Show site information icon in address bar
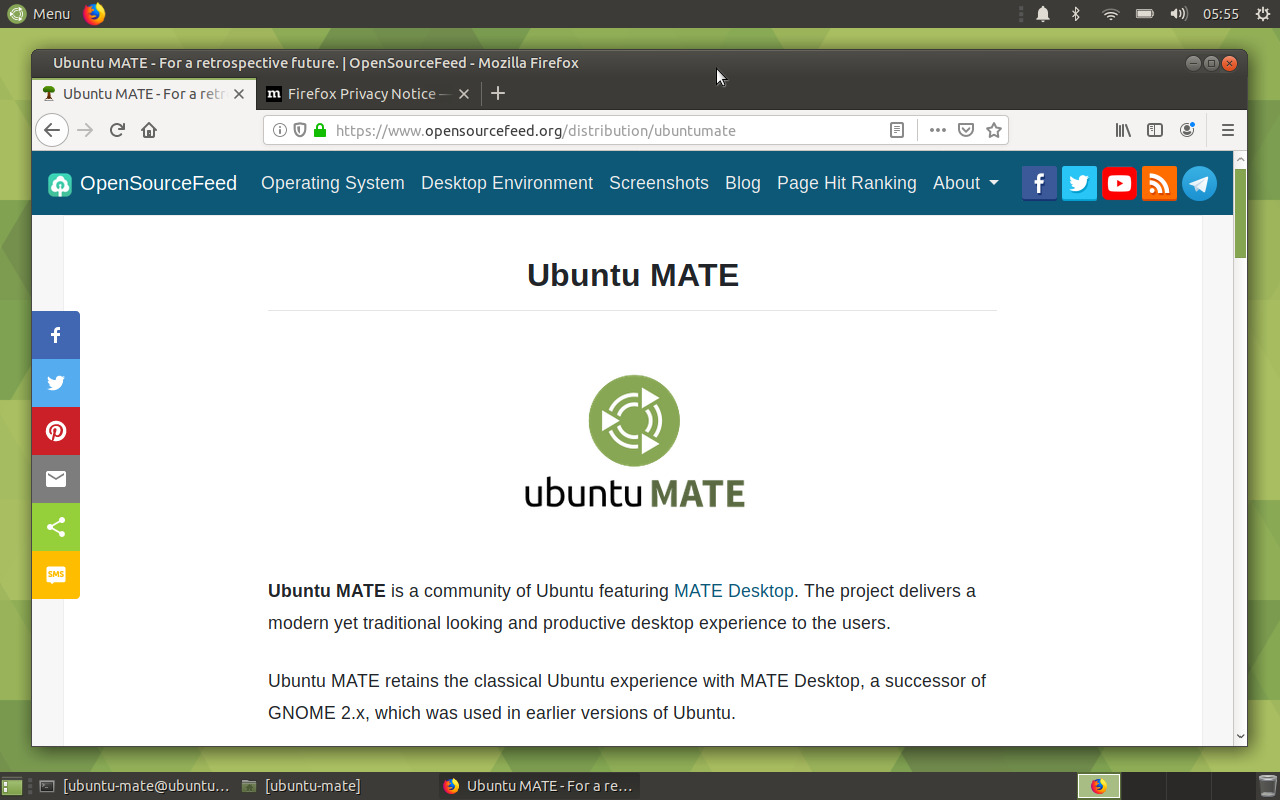This screenshot has height=800, width=1280. 280,130
